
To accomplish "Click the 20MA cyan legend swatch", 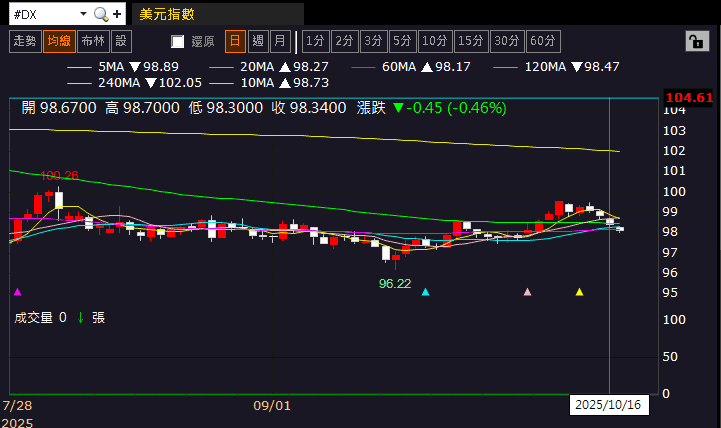I will click(x=221, y=68).
